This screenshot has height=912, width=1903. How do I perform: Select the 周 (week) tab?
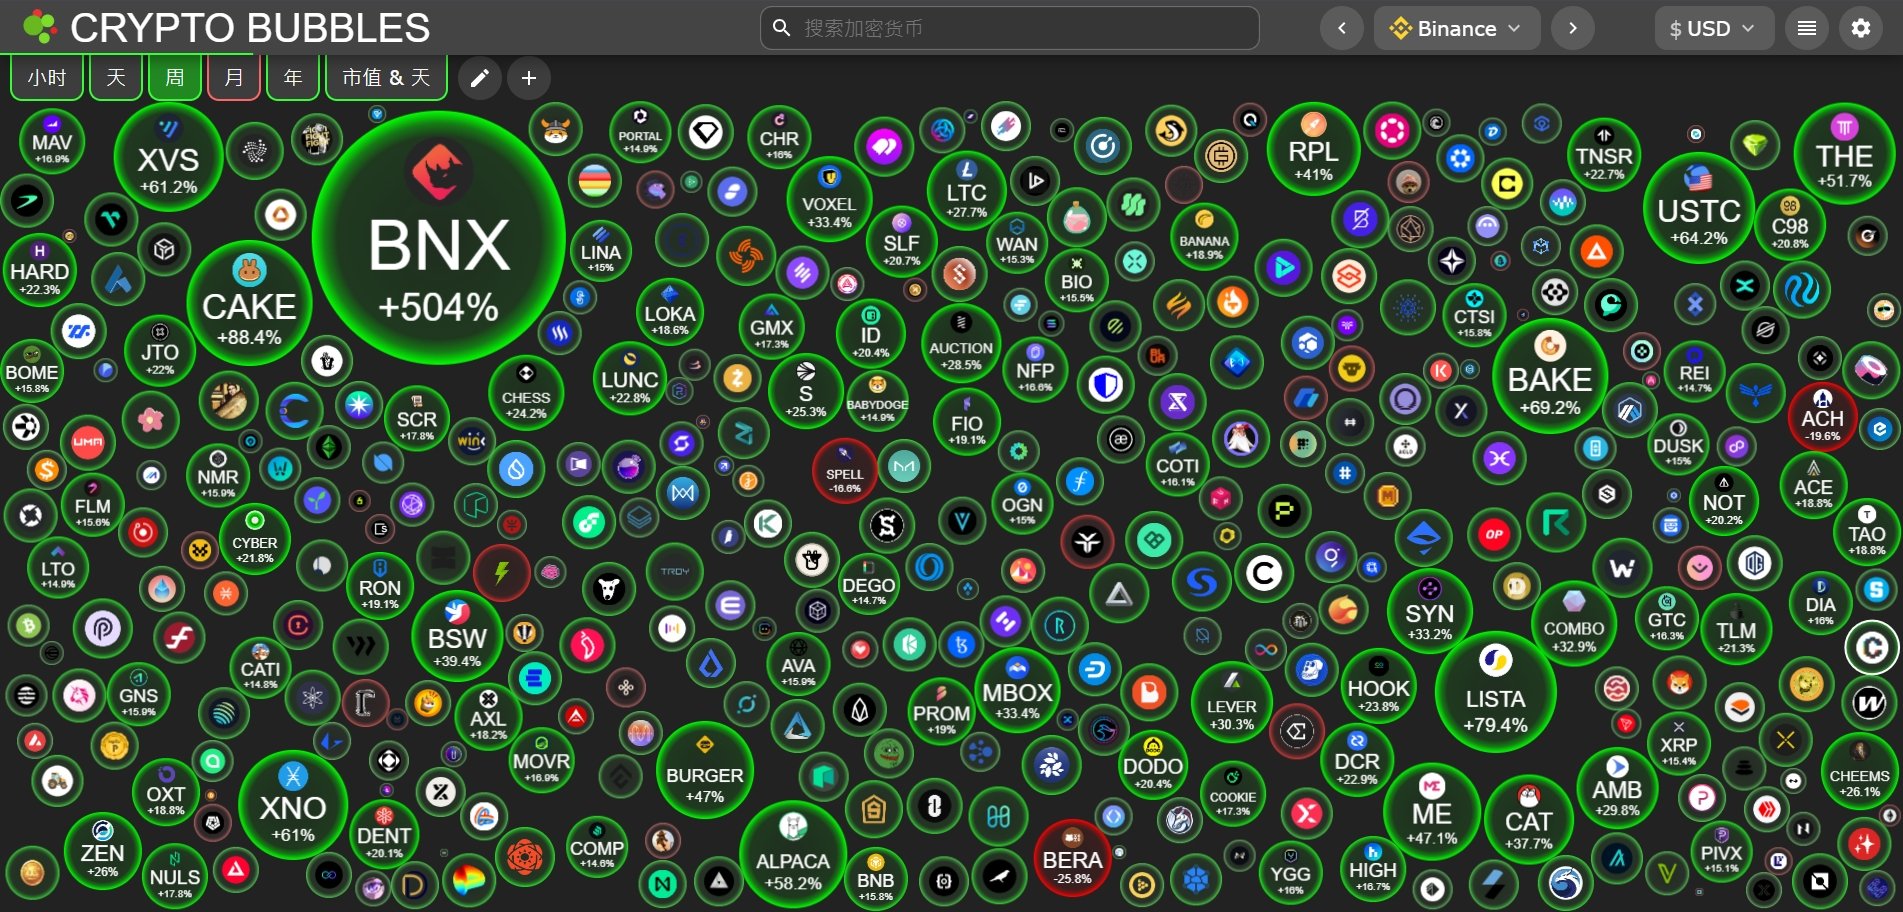pos(175,78)
